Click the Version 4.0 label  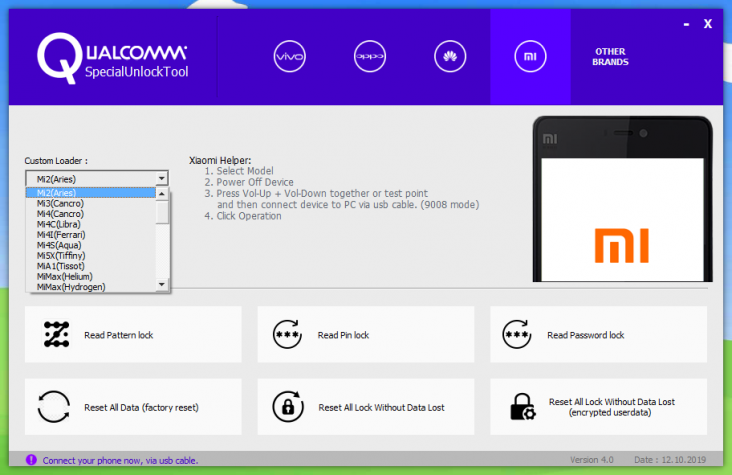coord(591,460)
